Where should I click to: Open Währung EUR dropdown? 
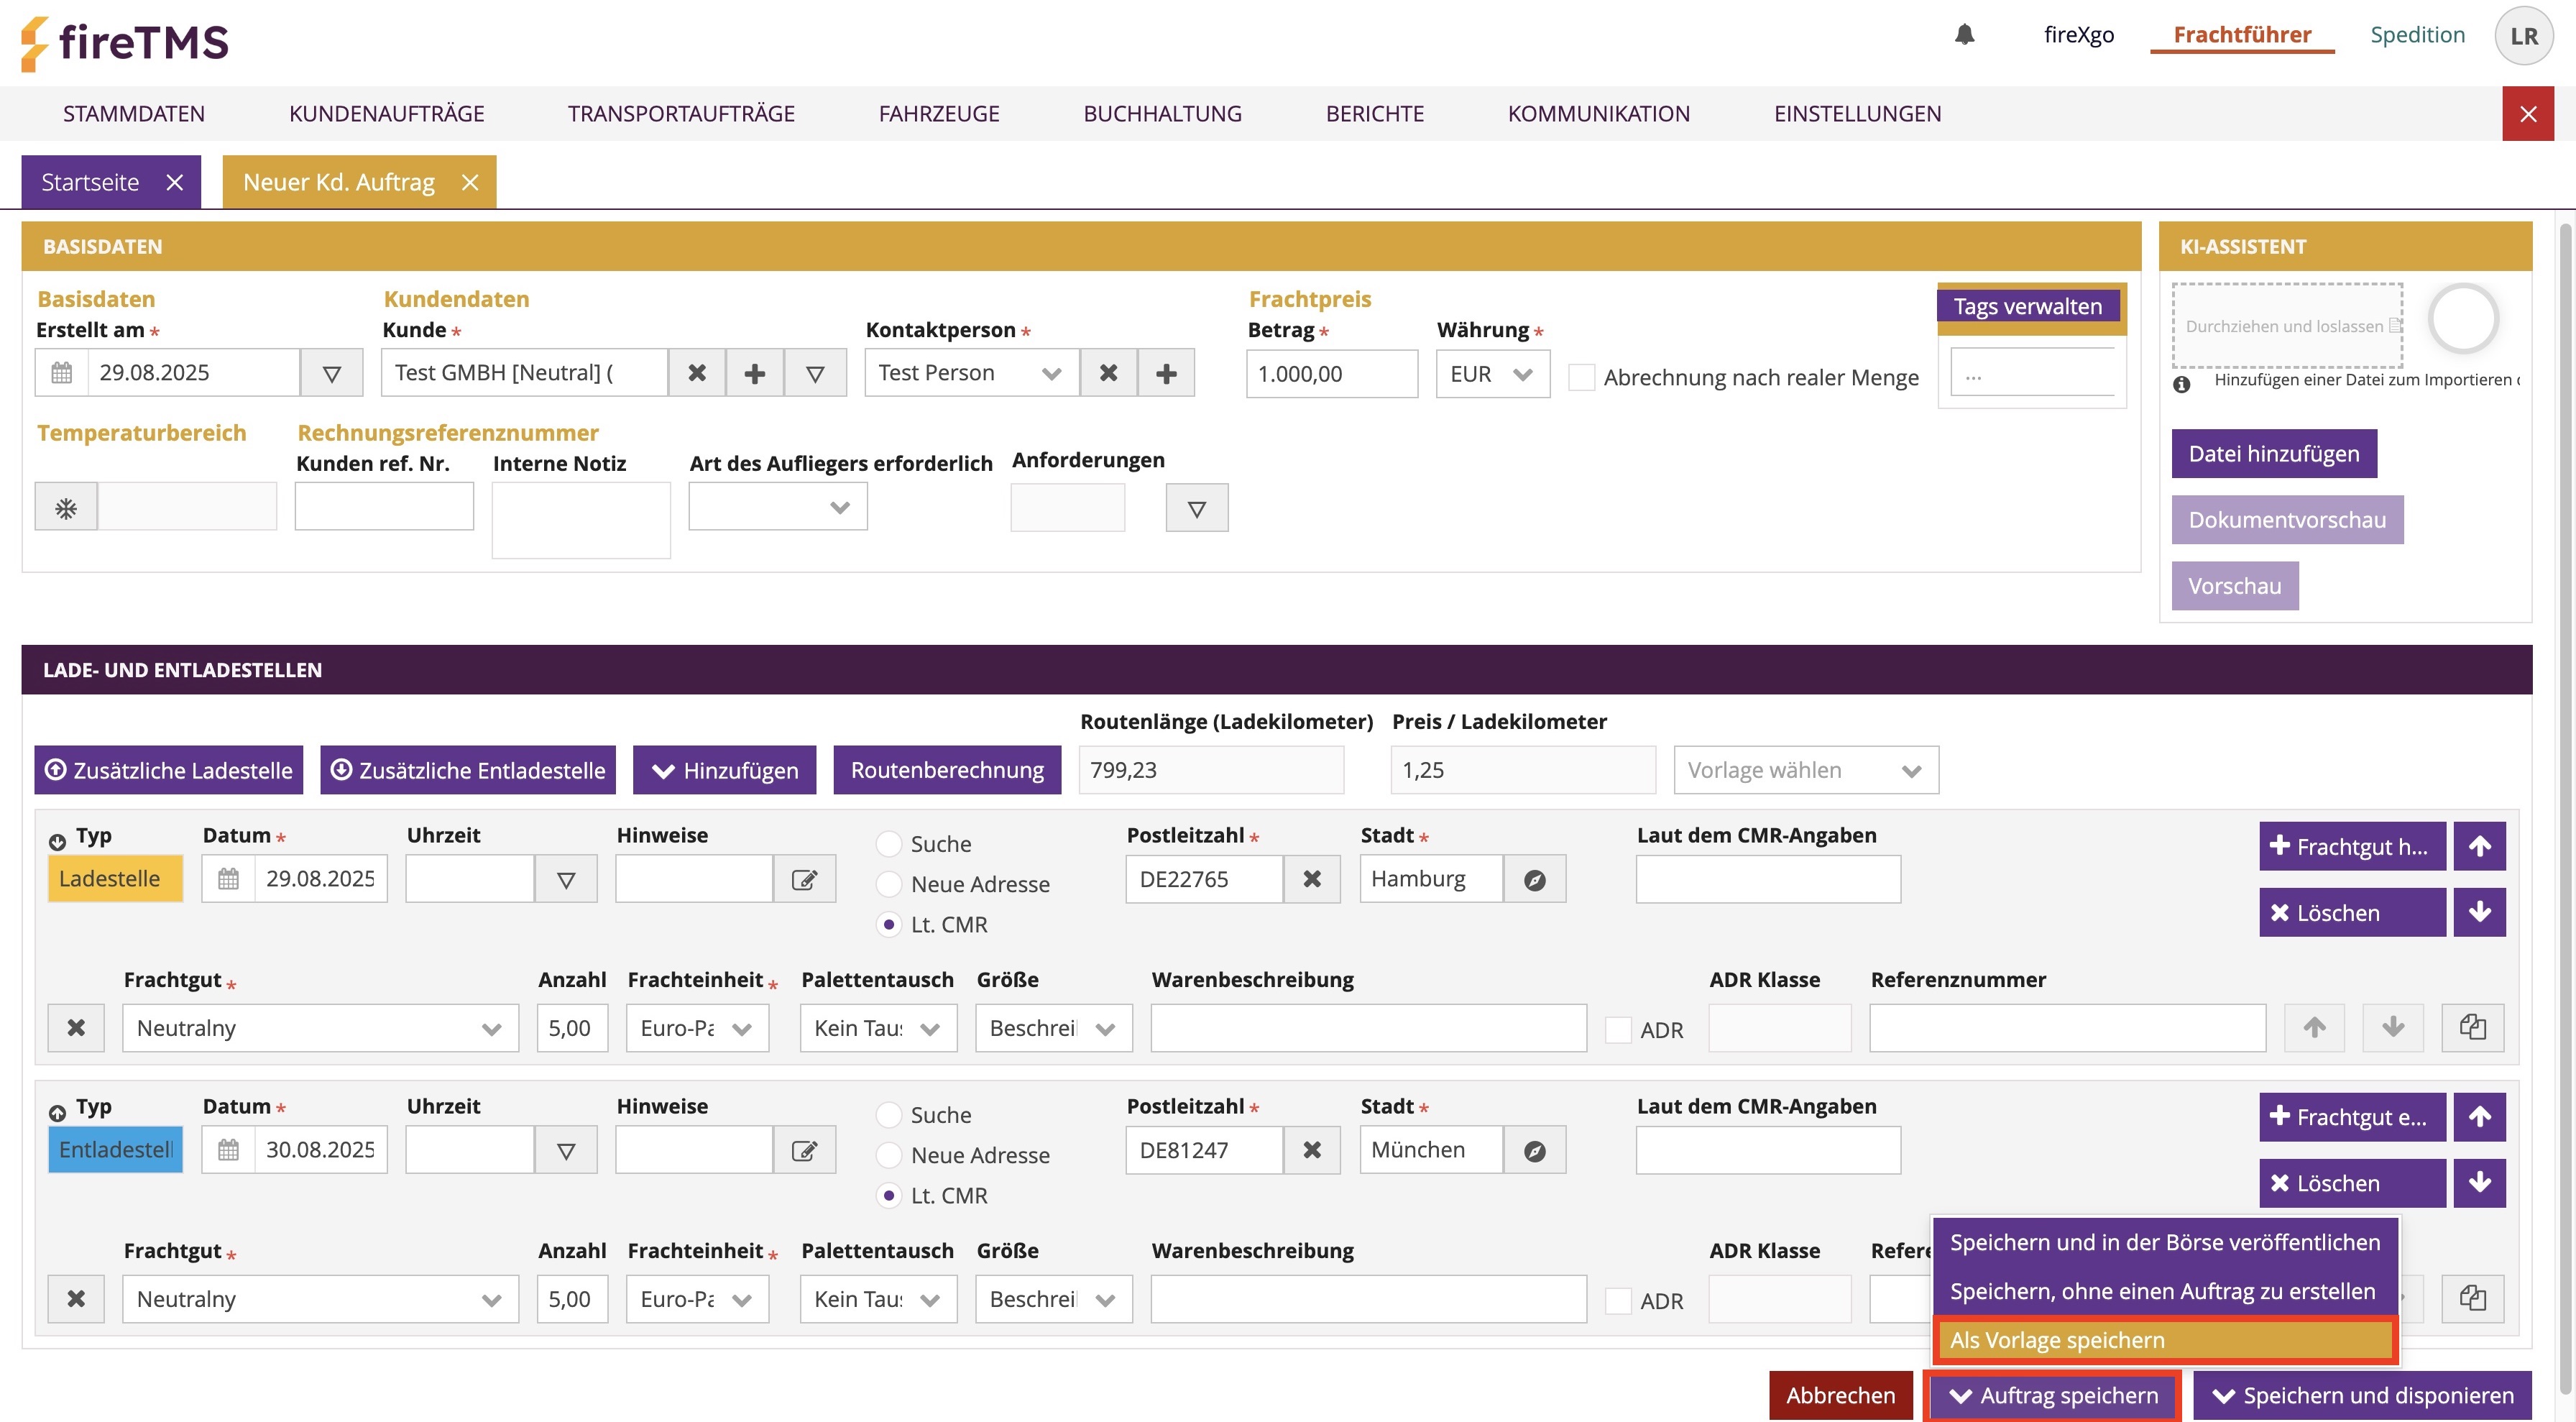[x=1493, y=374]
